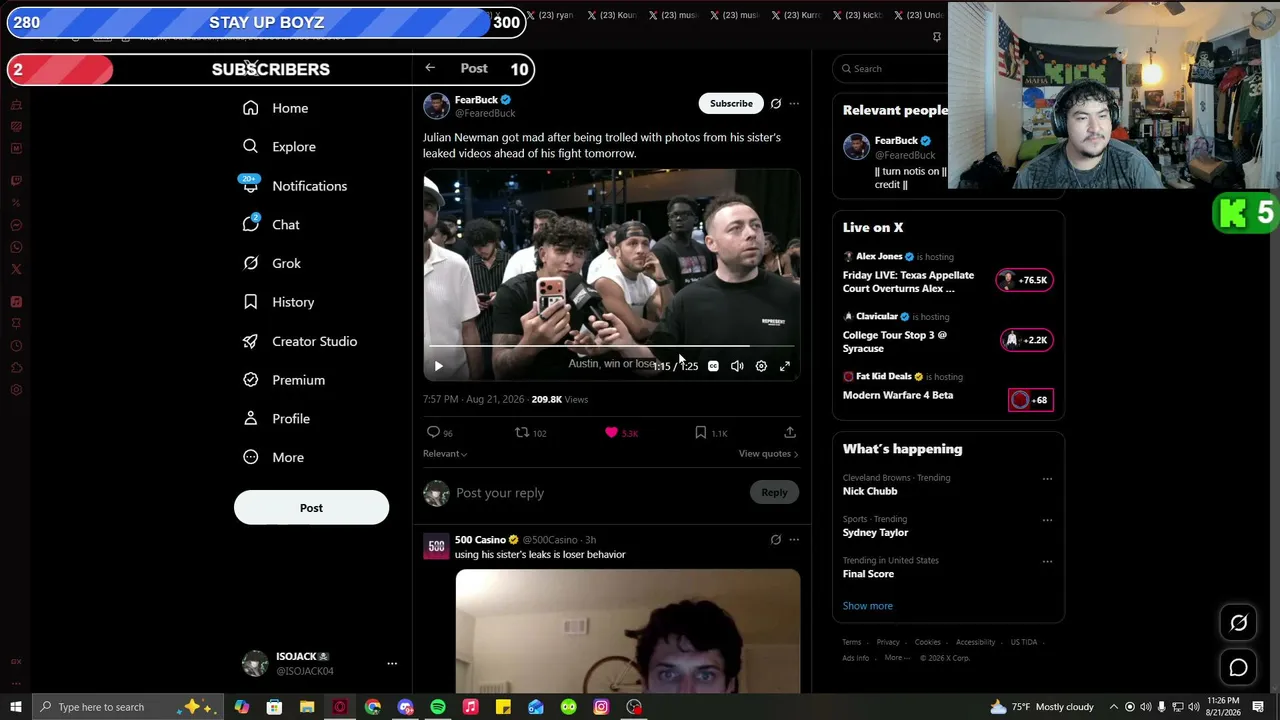1280x720 pixels.
Task: Open Instagram from the taskbar
Action: [601, 707]
